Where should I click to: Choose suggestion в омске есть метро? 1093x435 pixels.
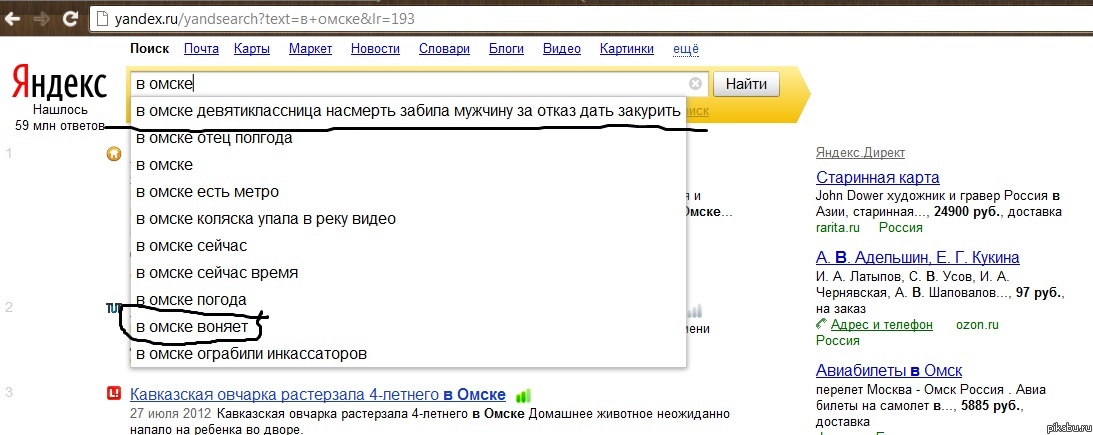(408, 192)
